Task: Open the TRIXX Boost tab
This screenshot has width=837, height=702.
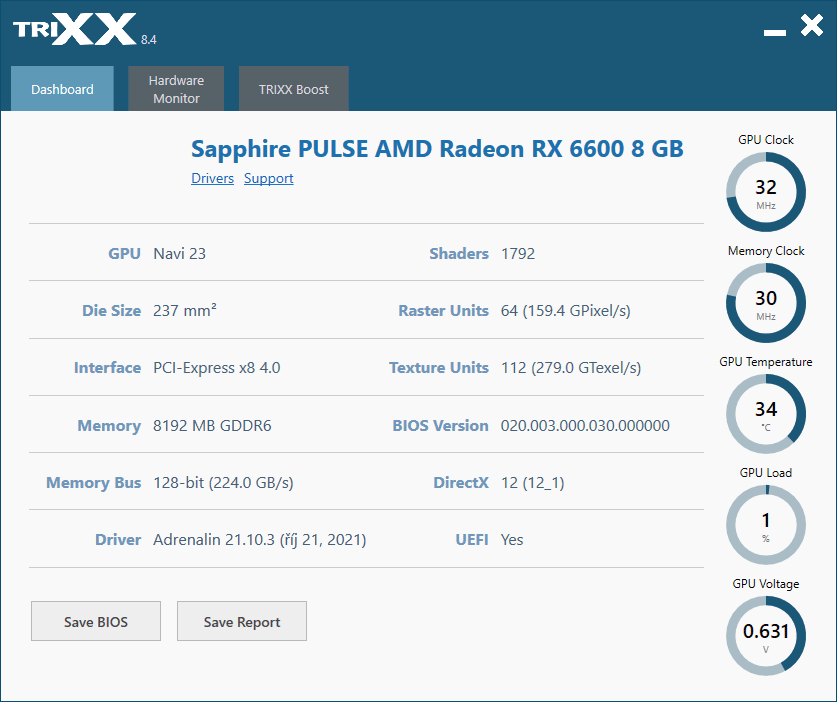Action: coord(294,89)
